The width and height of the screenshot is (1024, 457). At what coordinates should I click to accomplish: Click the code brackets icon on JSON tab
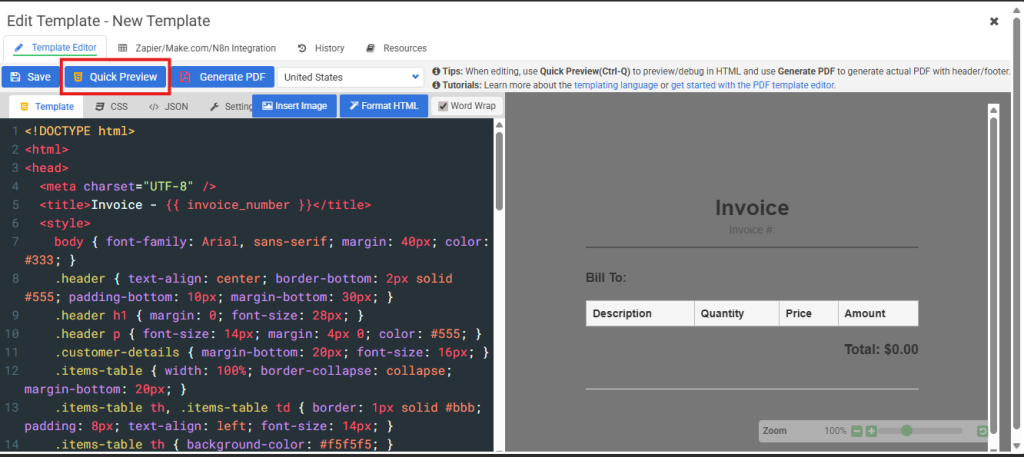153,106
